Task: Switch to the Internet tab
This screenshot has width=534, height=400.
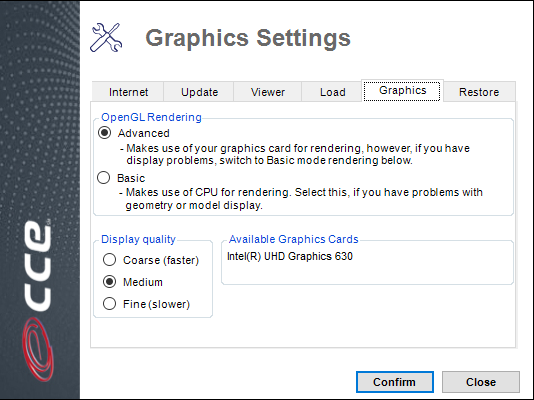Action: [x=128, y=92]
